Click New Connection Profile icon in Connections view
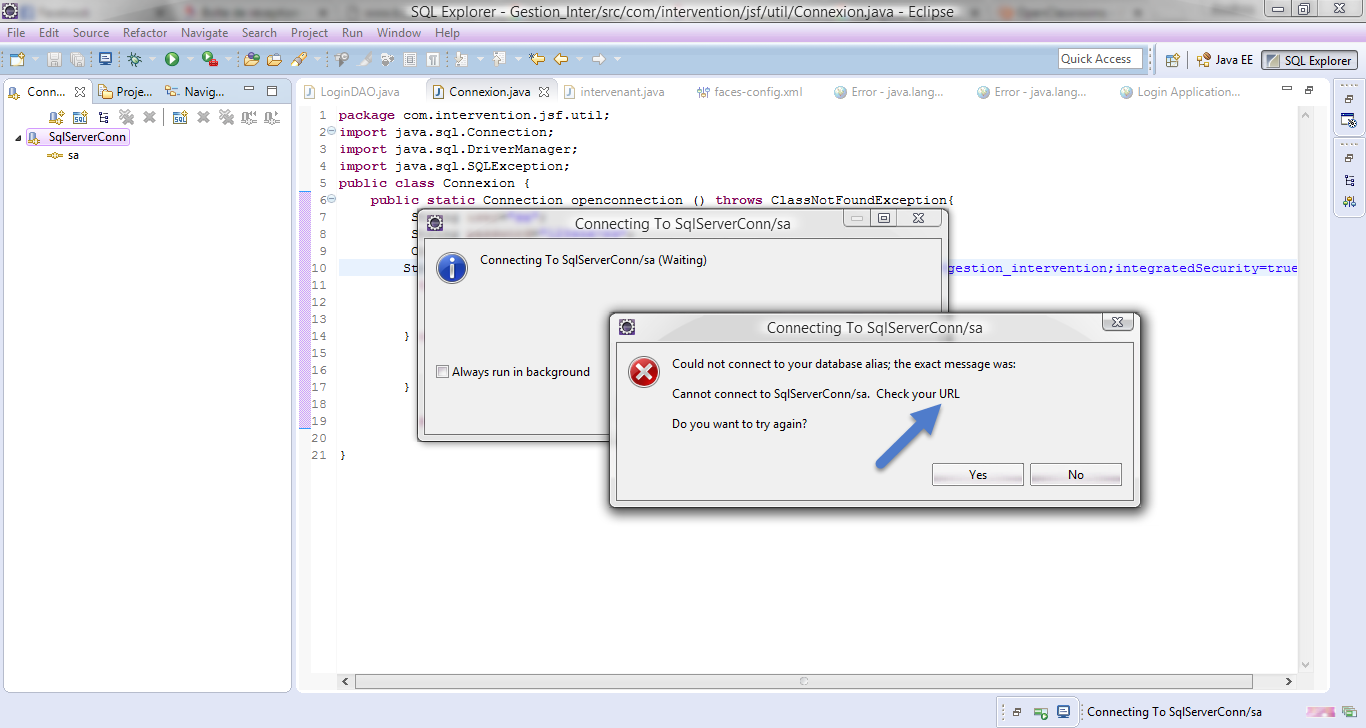Image resolution: width=1366 pixels, height=728 pixels. 57,117
